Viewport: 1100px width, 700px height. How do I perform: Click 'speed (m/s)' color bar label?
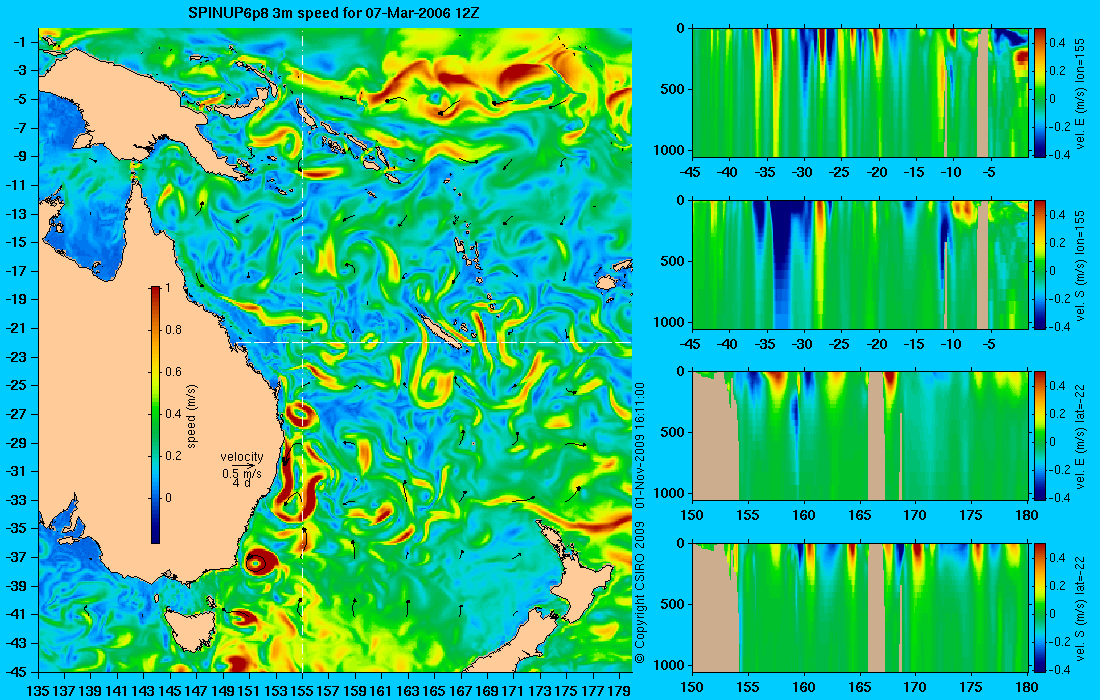point(192,415)
